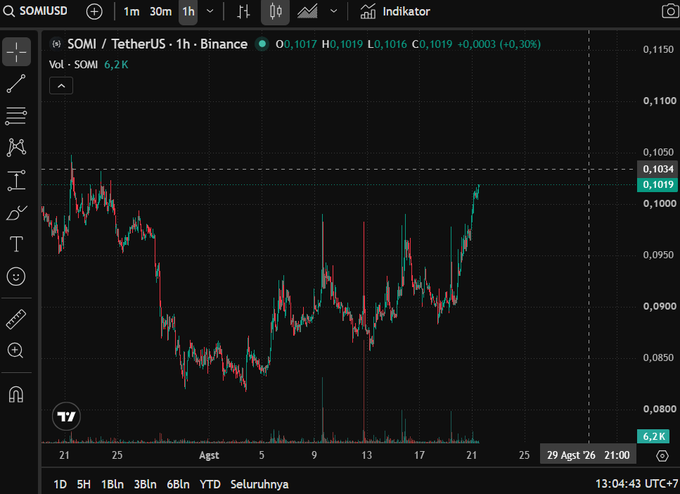This screenshot has height=494, width=680.
Task: Click the green market status dot
Action: (x=262, y=44)
